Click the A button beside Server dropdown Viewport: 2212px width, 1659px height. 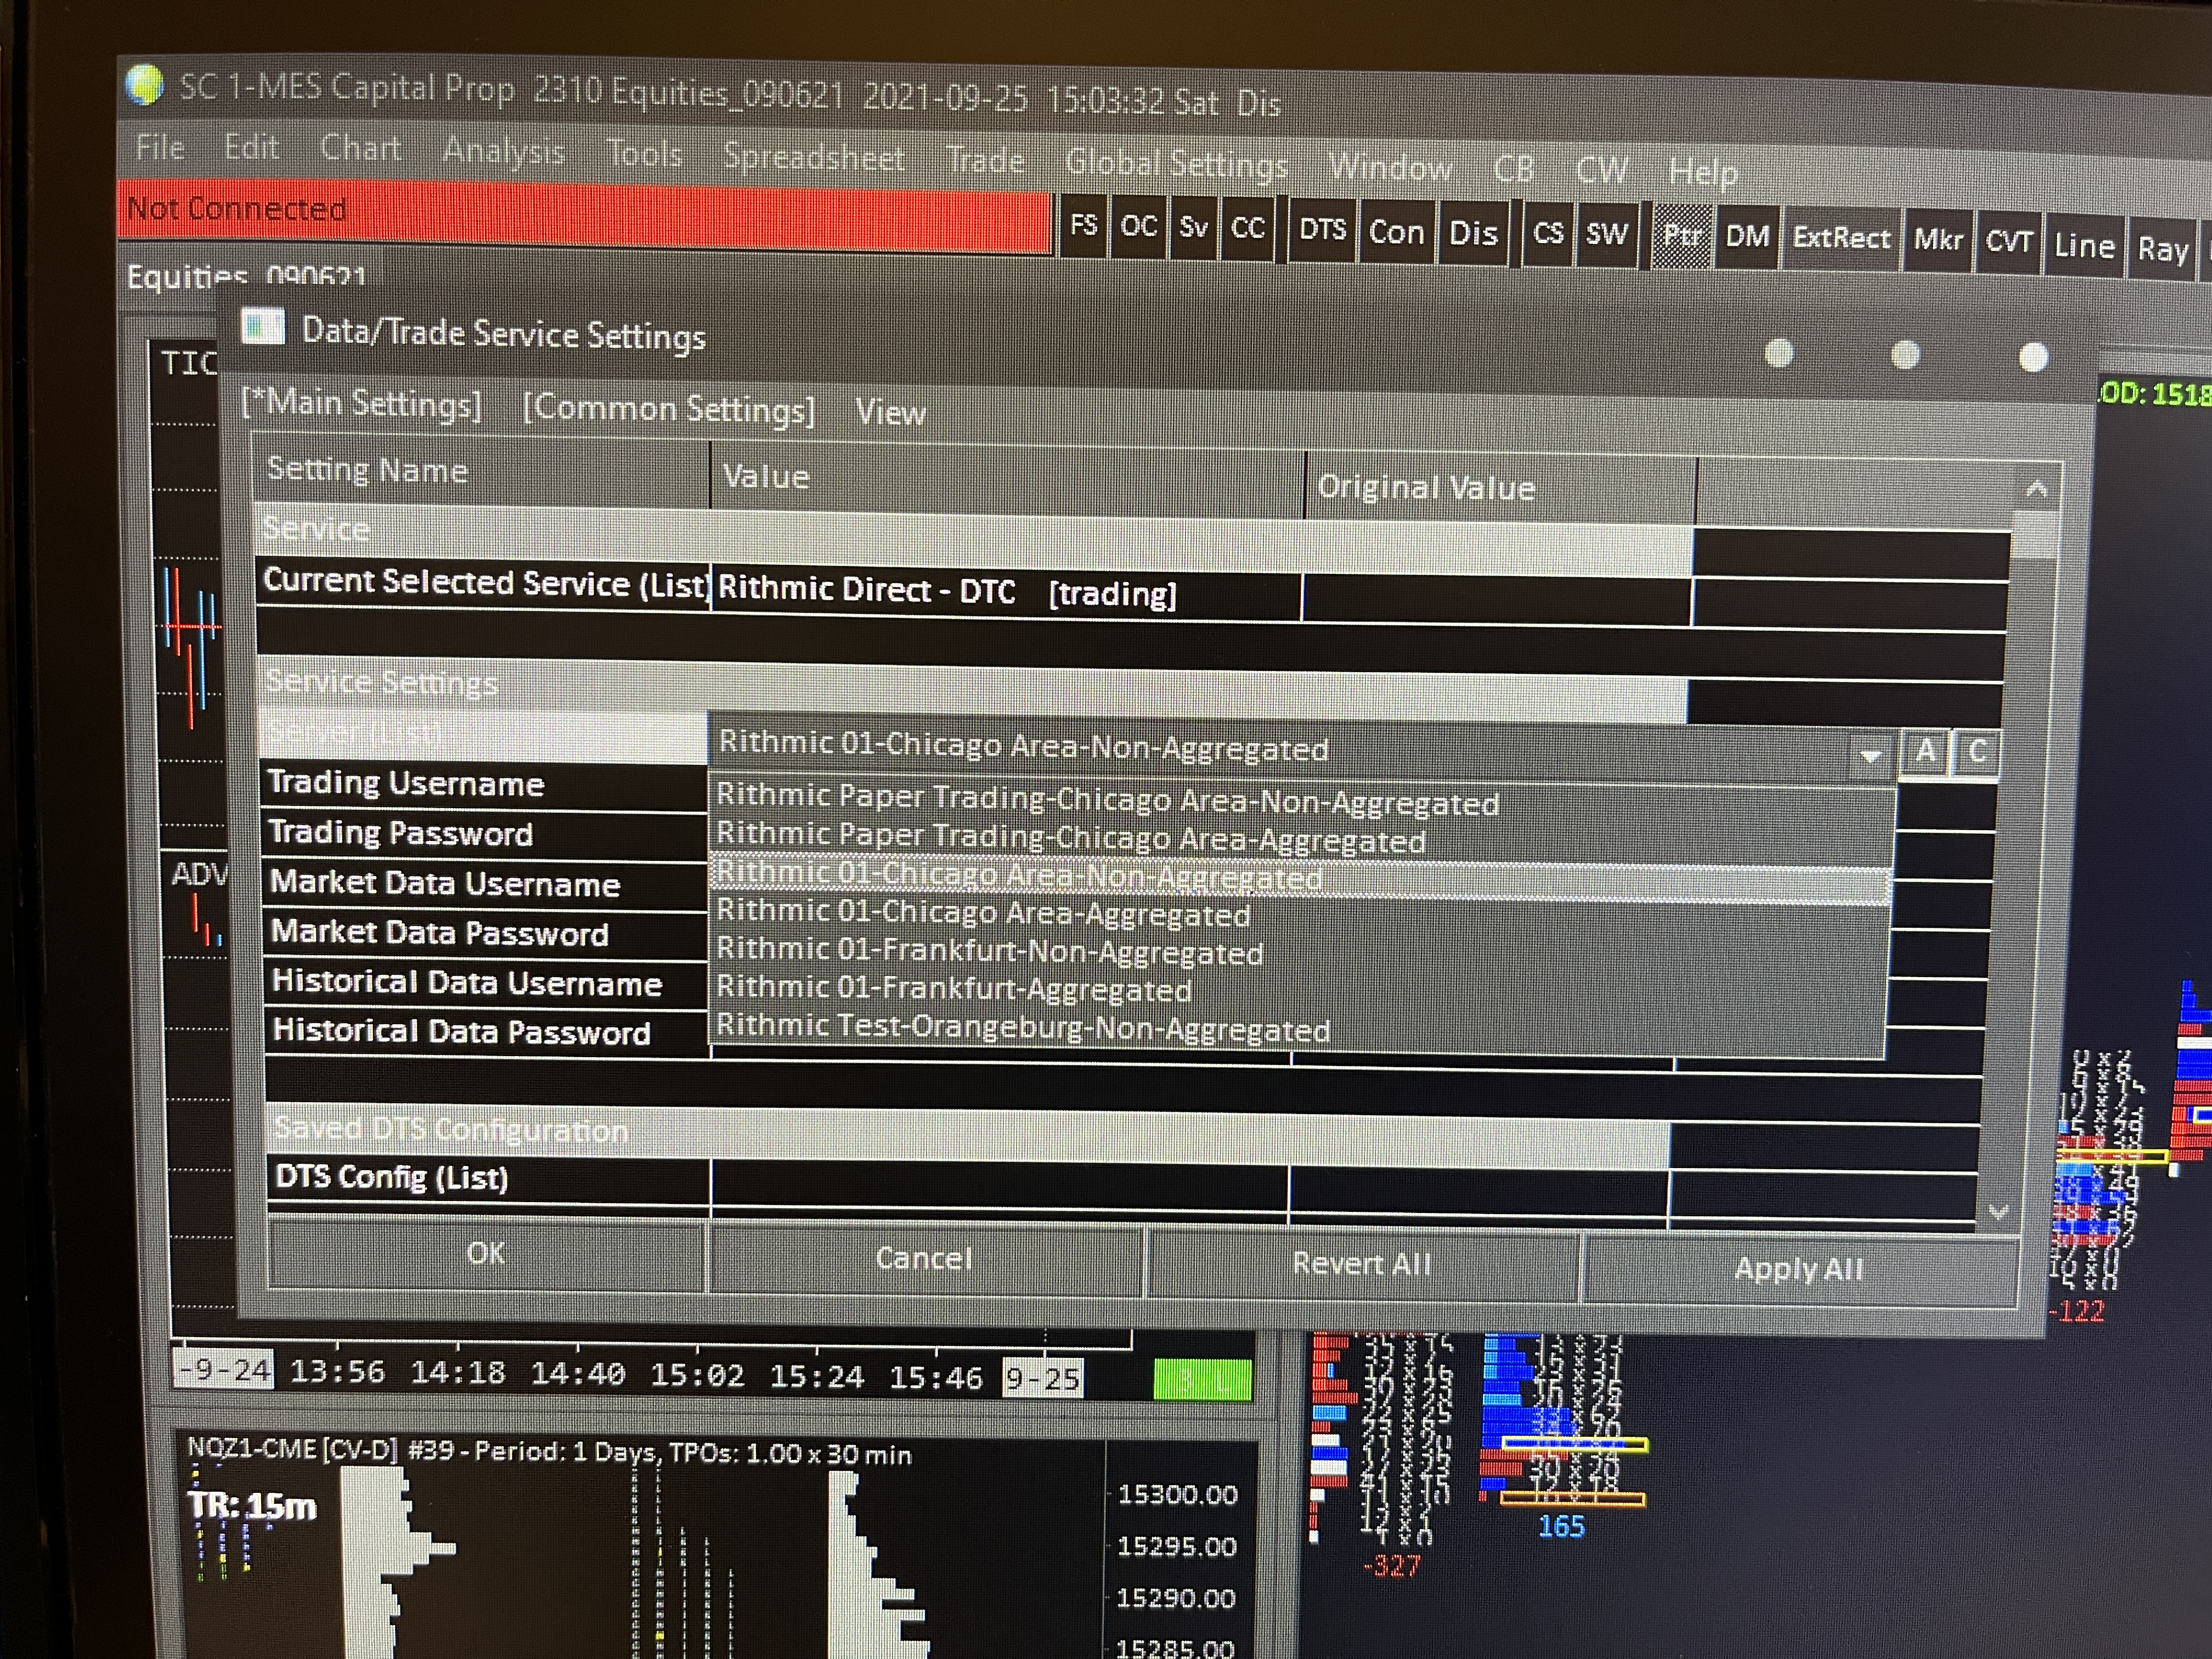point(1925,752)
